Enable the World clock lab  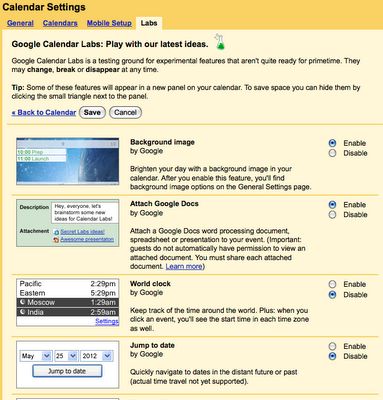pos(332,284)
